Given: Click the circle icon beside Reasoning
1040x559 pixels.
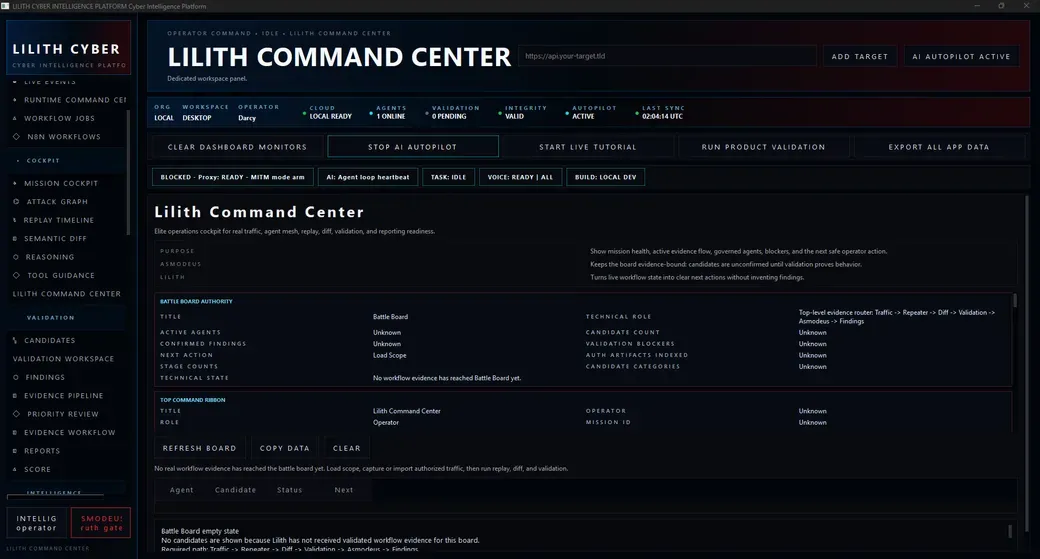Looking at the screenshot, I should point(16,257).
